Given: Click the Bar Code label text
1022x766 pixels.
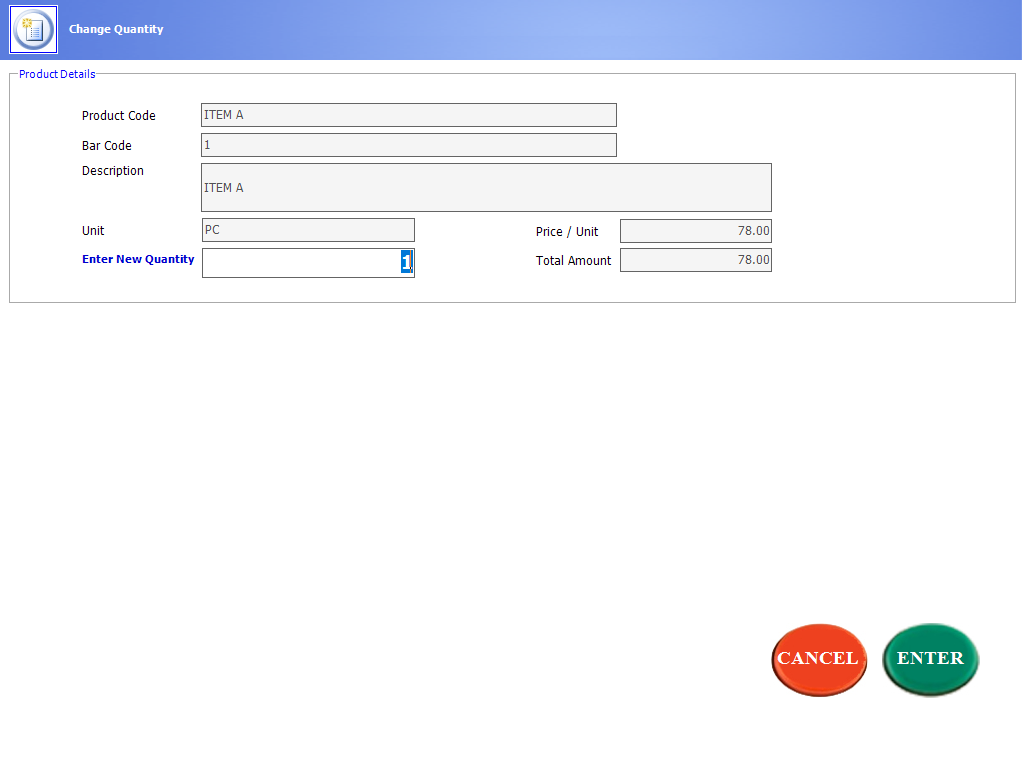Looking at the screenshot, I should pos(106,145).
